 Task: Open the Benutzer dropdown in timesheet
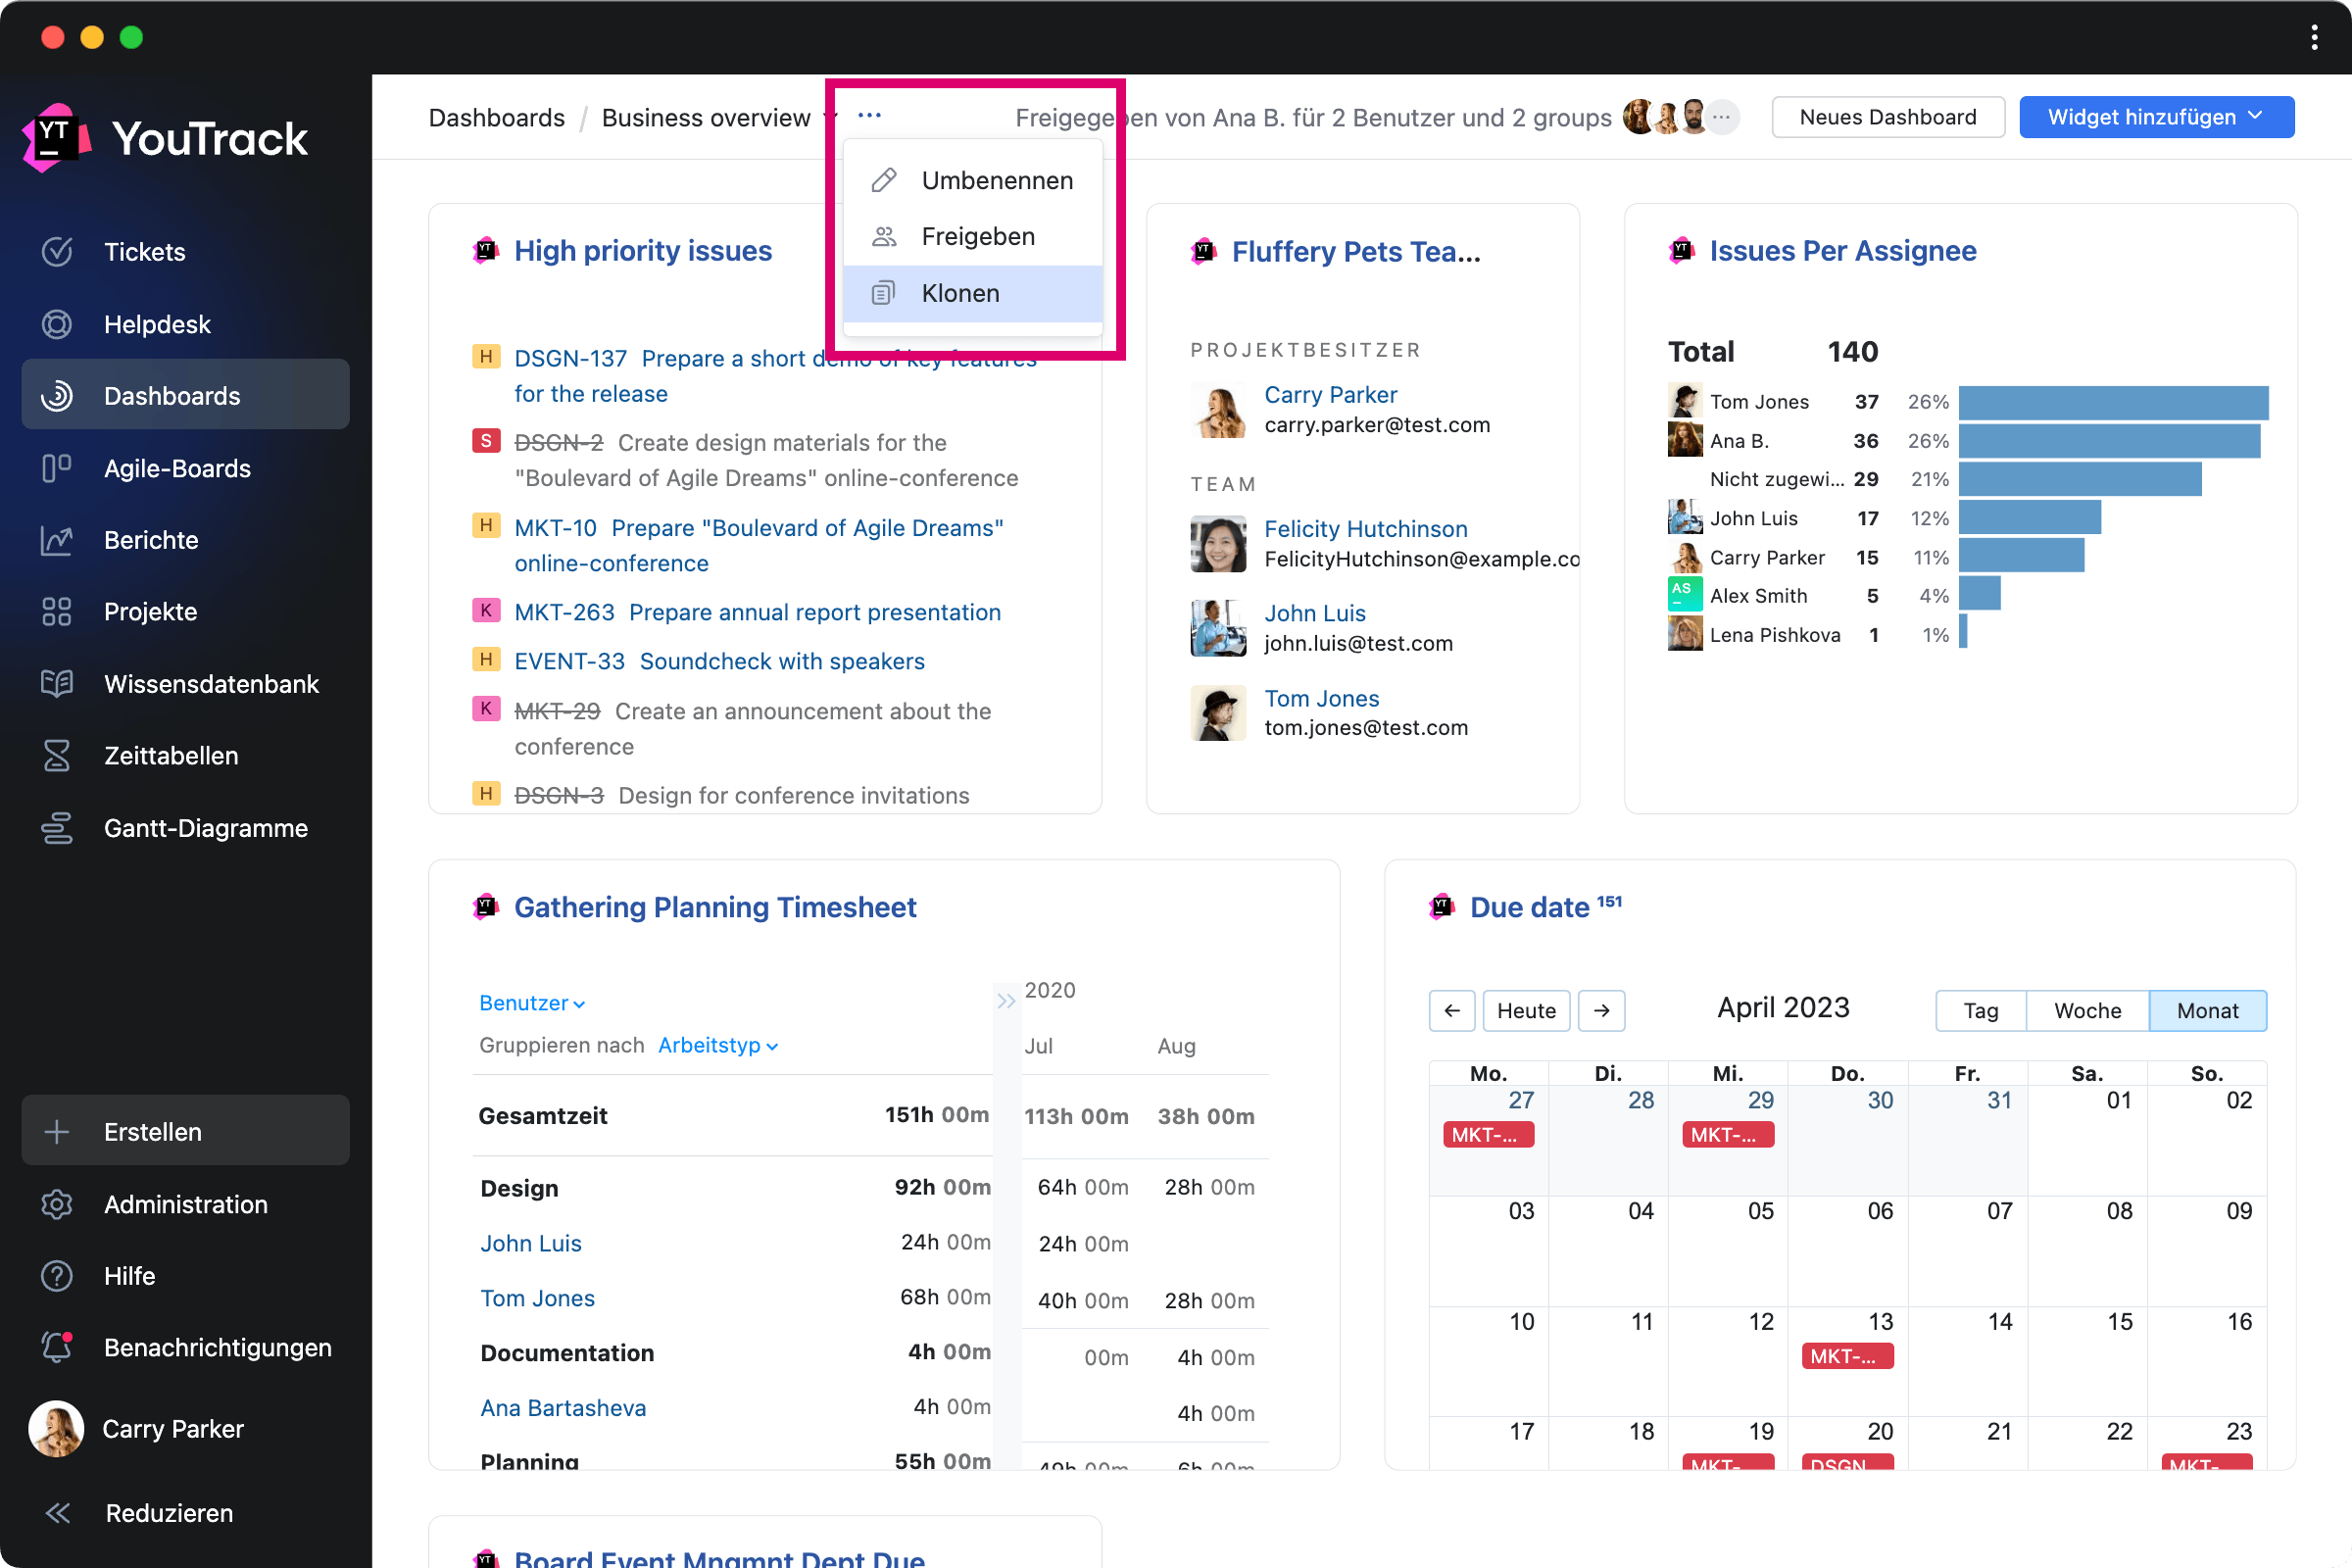(531, 1003)
